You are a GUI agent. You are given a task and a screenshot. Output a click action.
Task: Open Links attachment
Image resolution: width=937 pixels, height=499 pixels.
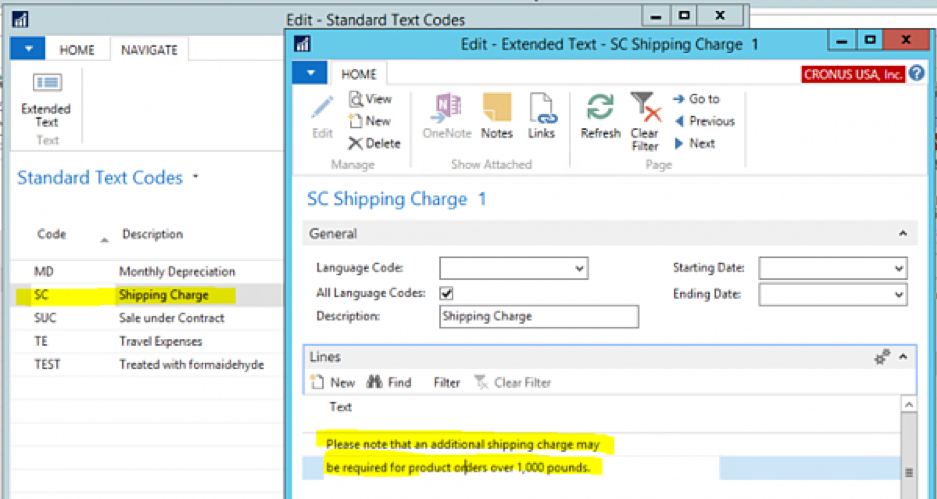(x=541, y=117)
